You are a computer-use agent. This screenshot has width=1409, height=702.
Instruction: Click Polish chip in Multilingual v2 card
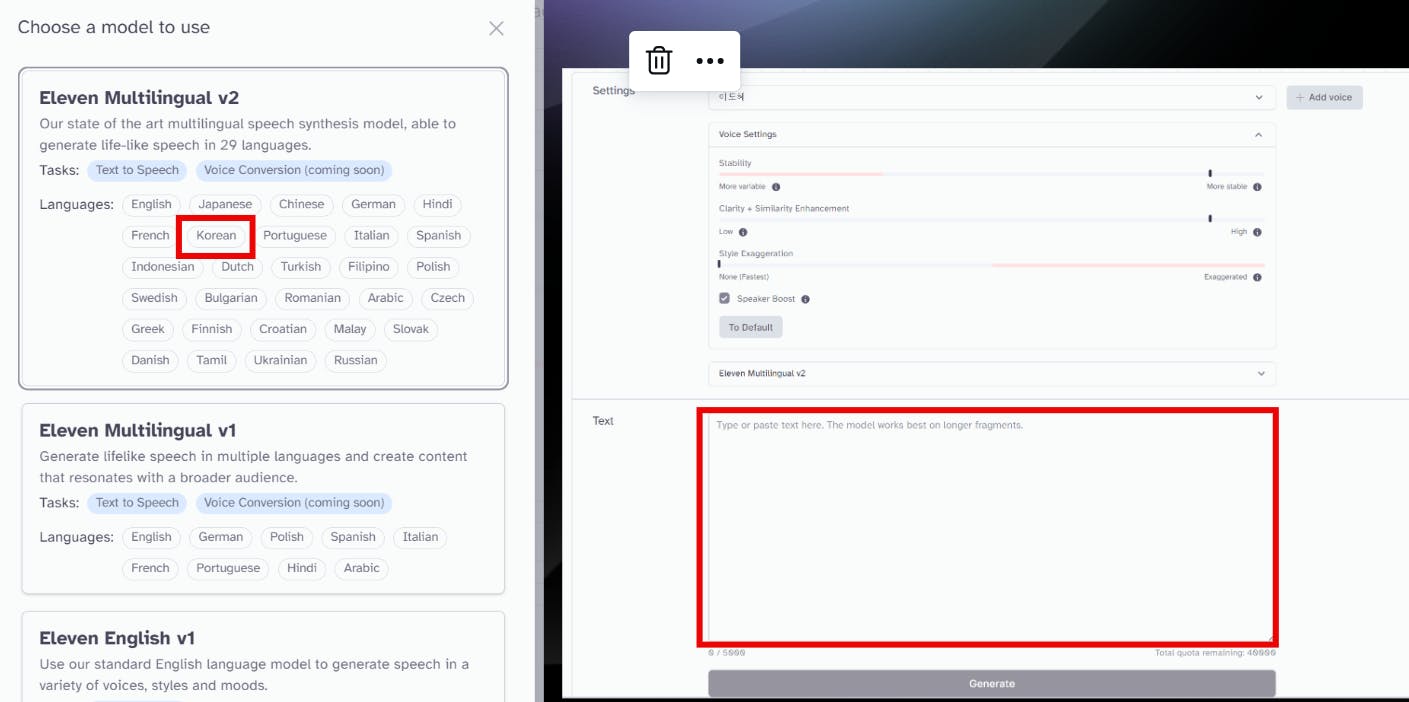coord(433,267)
